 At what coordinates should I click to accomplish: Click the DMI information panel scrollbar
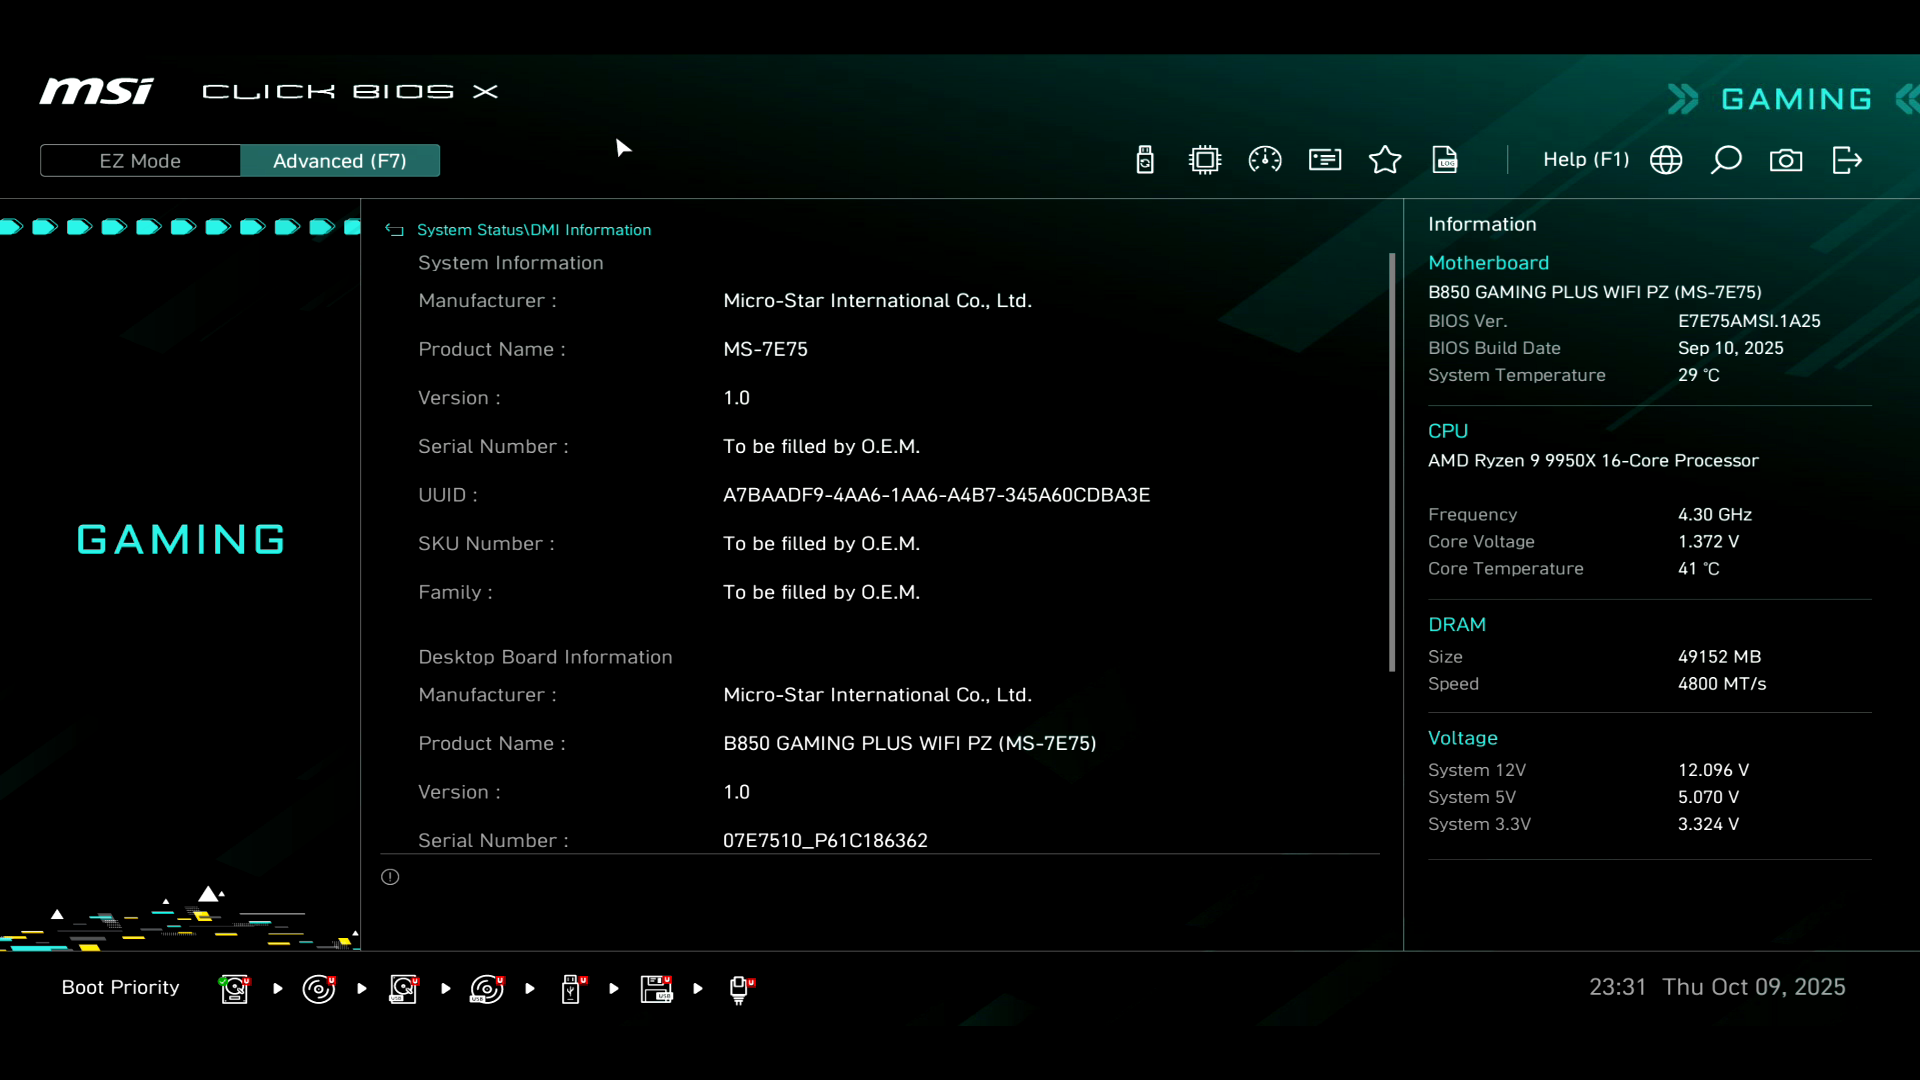1391,462
